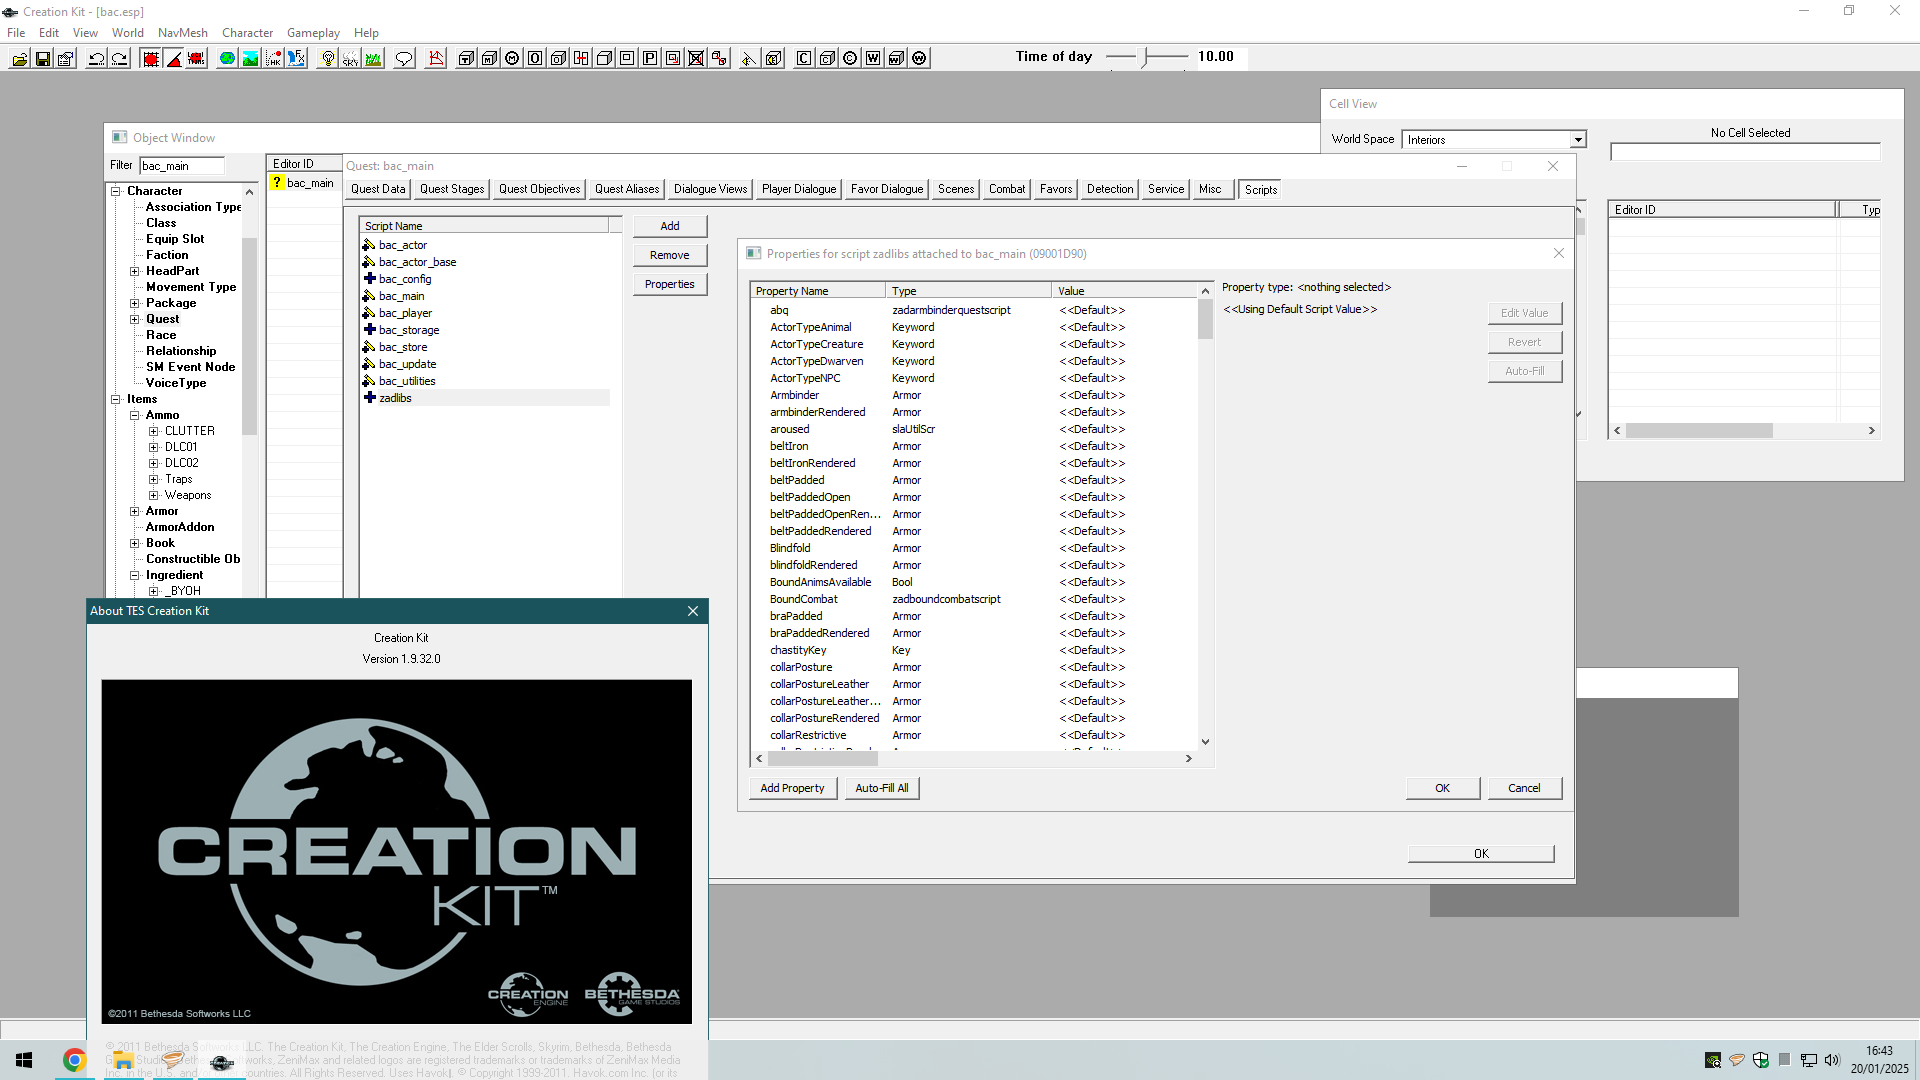
Task: Open Google Chrome from the taskbar
Action: coord(74,1060)
